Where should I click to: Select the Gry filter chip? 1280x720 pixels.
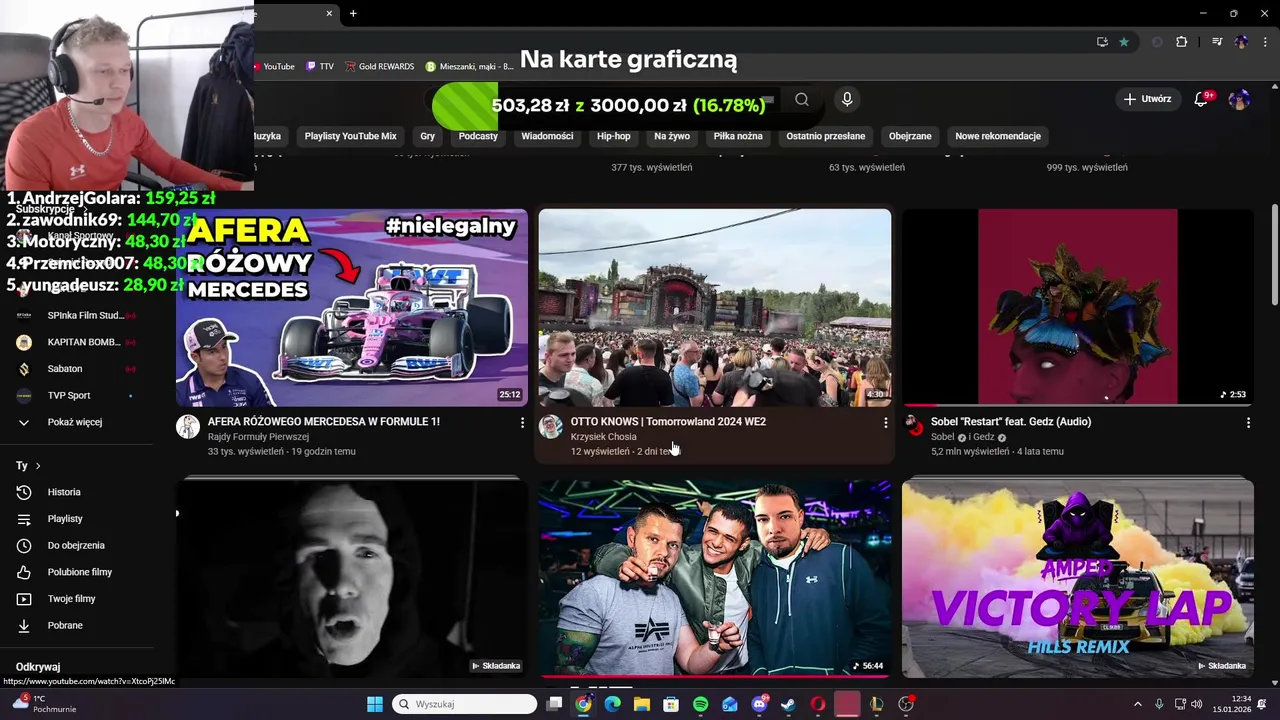428,136
